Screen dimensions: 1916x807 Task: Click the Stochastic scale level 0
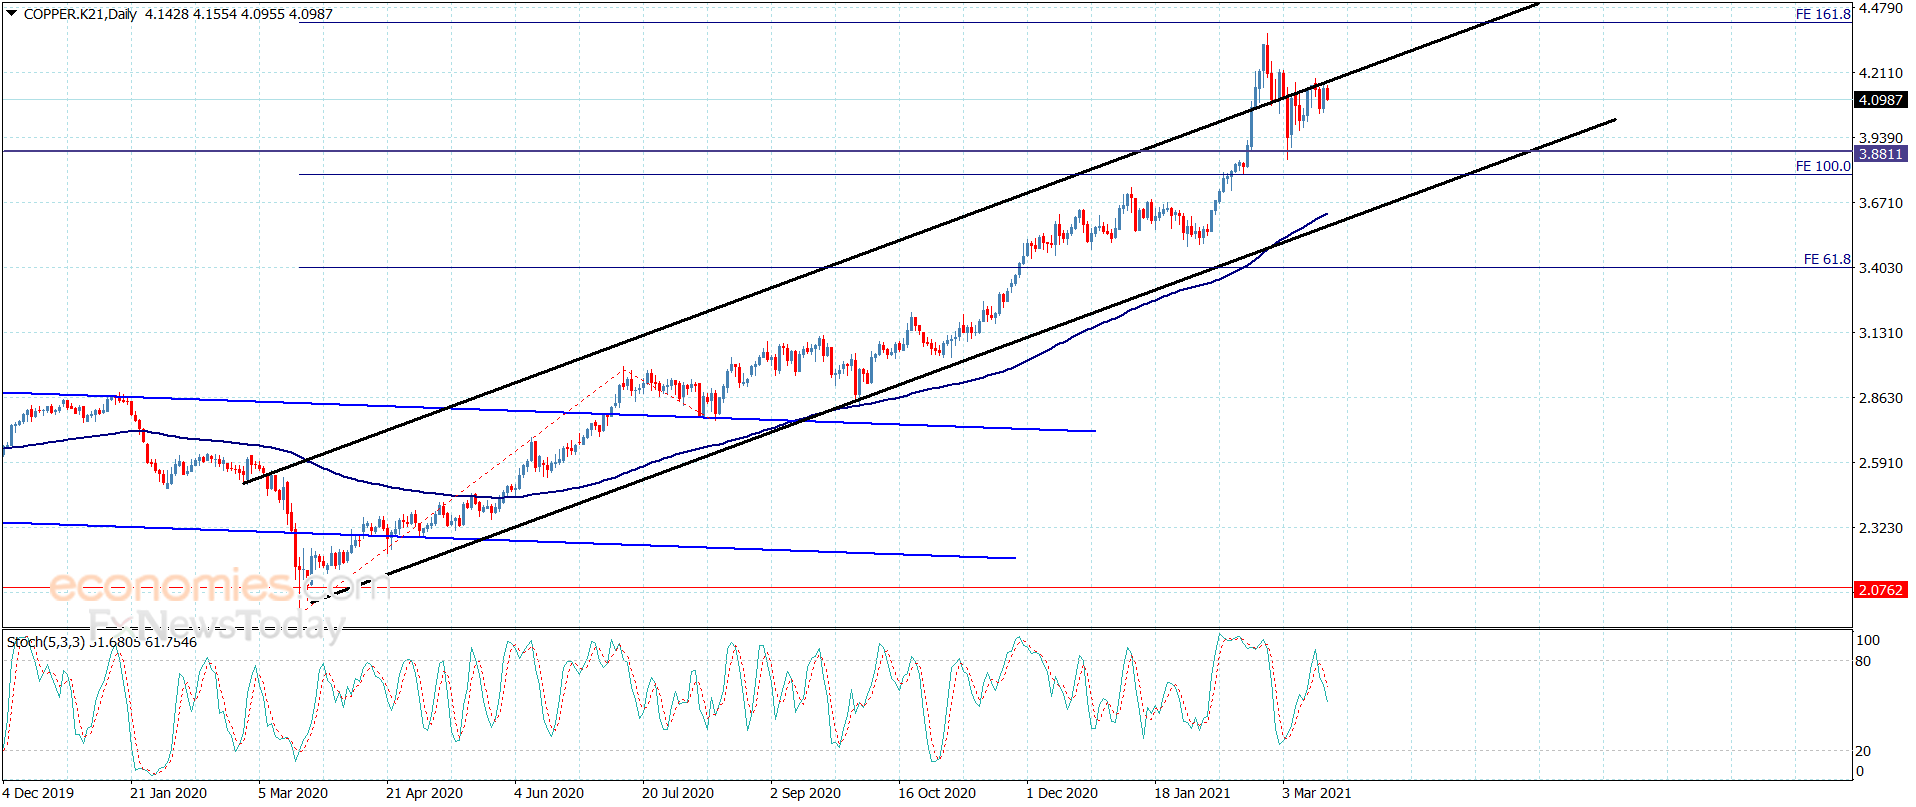tap(1860, 771)
